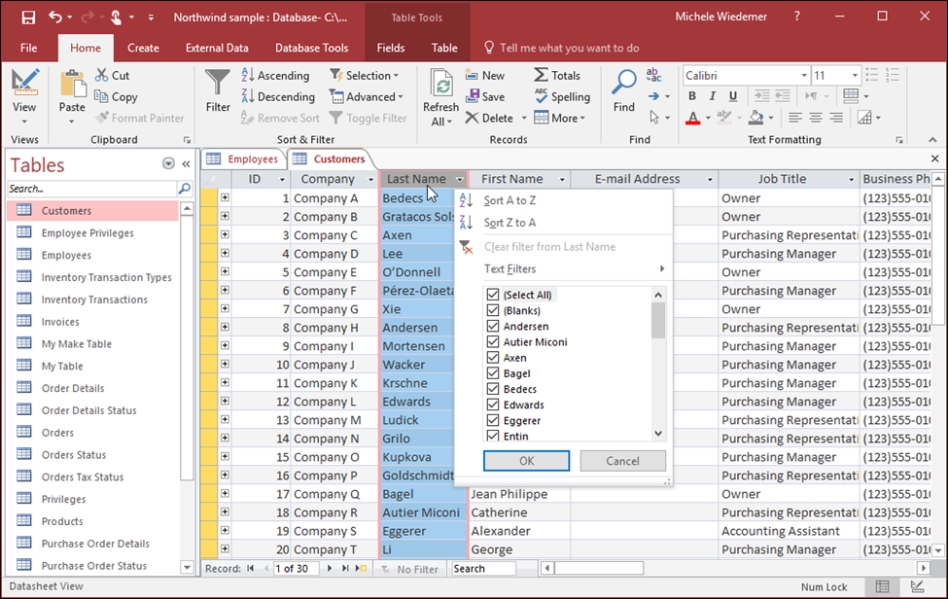Click the Find magnifier icon
This screenshot has width=948, height=599.
pos(624,82)
